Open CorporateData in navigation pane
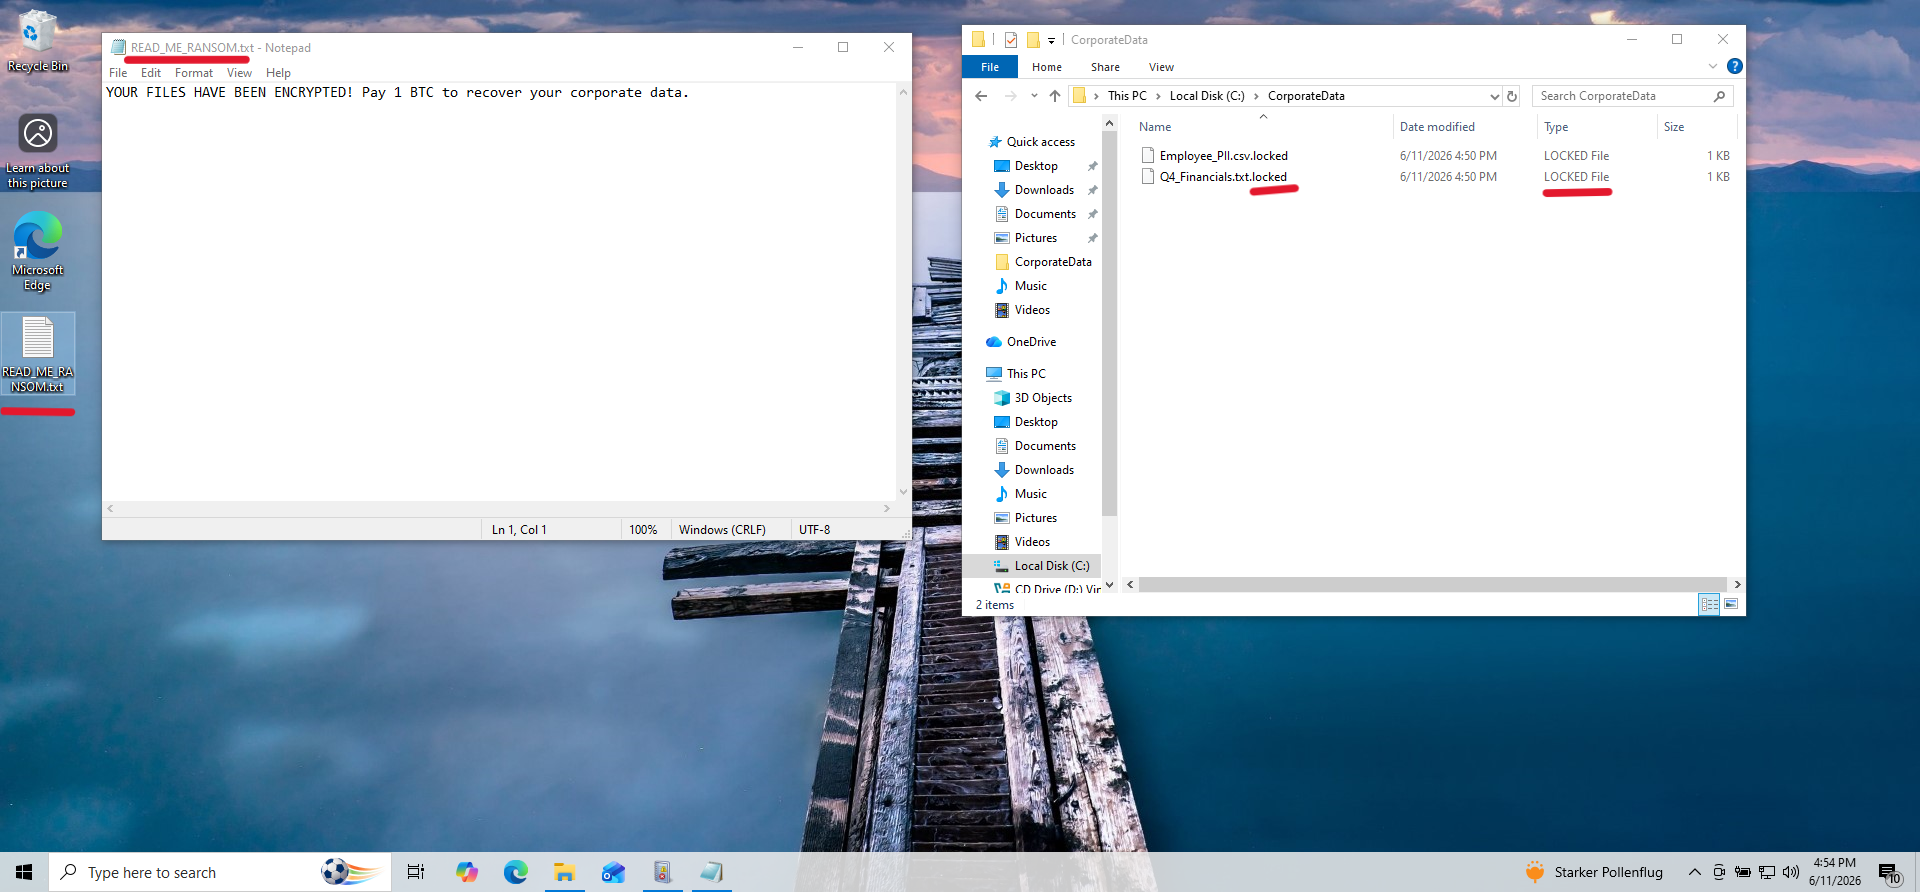 tap(1053, 262)
